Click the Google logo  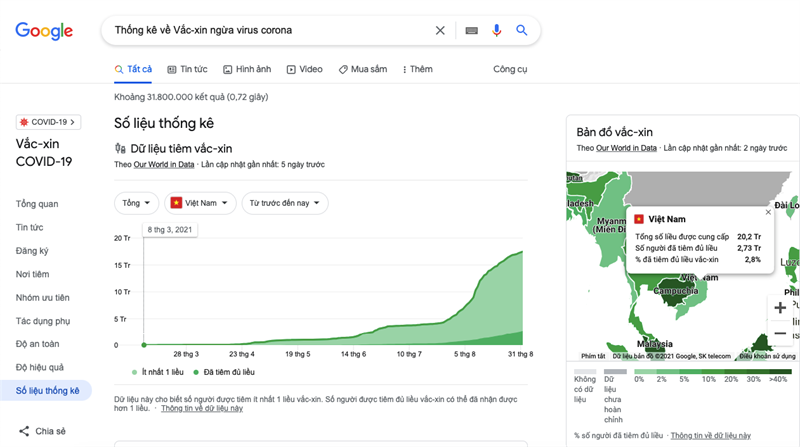tap(44, 31)
